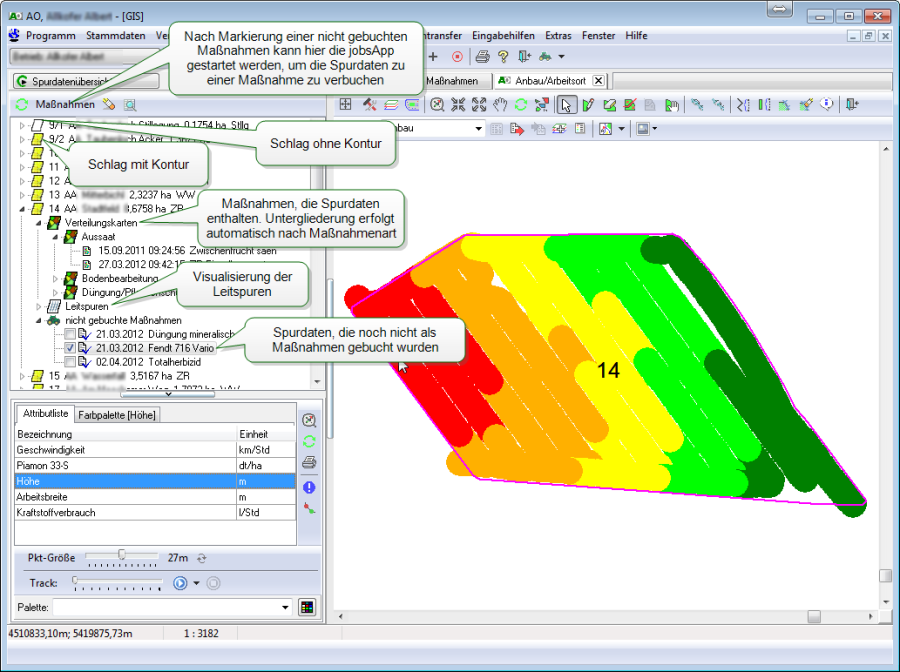Tick the Totalherbizid 02.04.2012 checkbox
Screen dimensions: 900x672
tap(70, 361)
